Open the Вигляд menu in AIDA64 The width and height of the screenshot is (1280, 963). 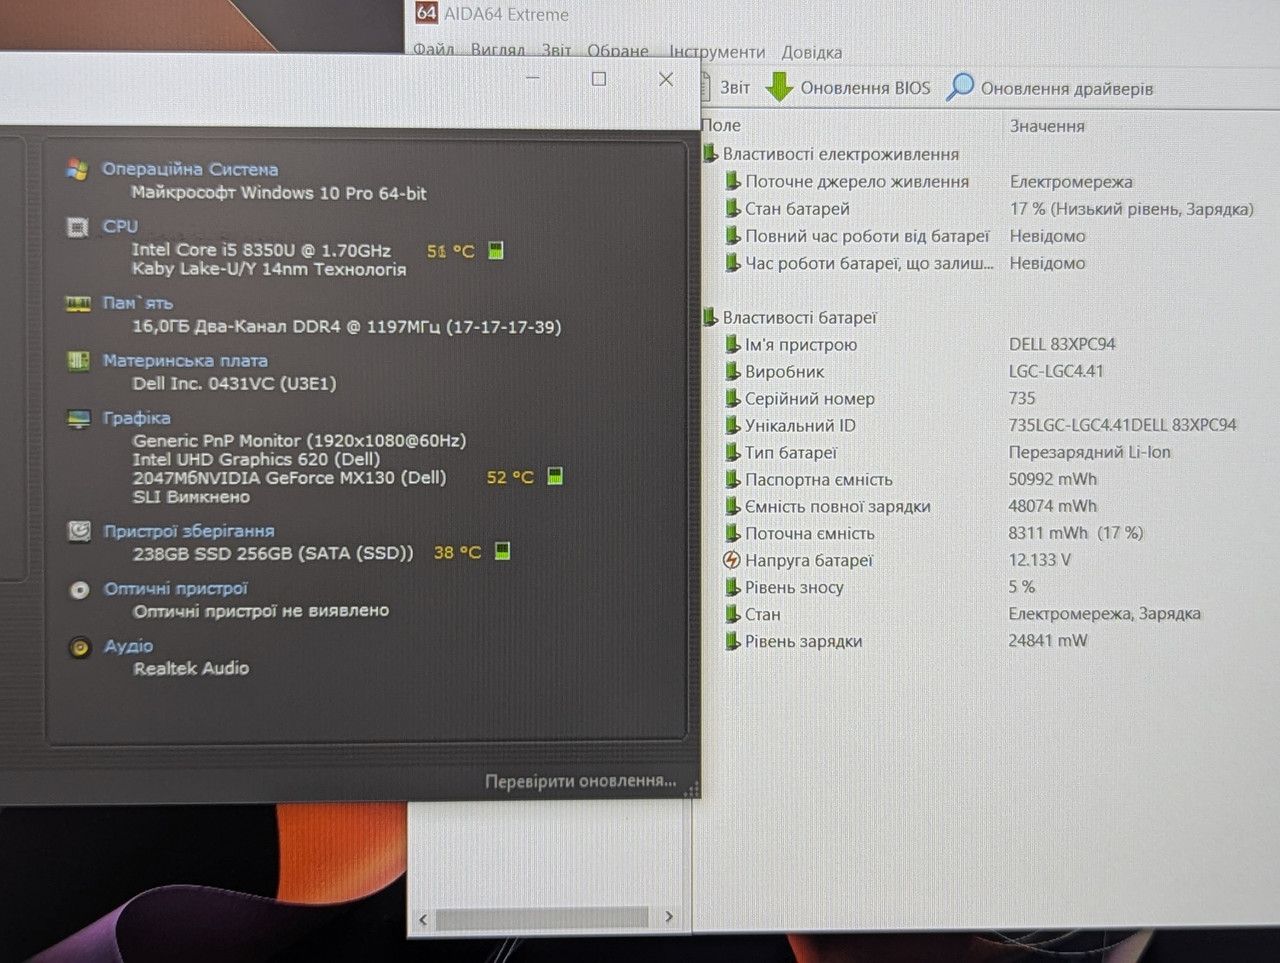[x=498, y=50]
